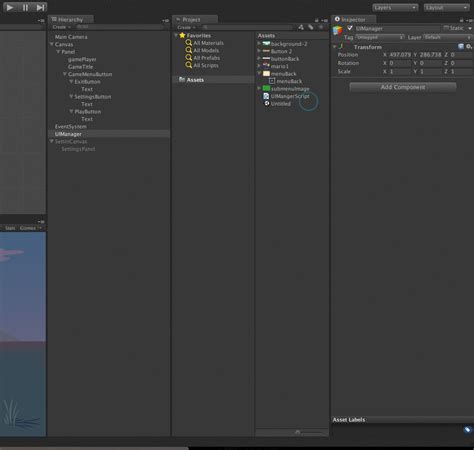Collapse the Canvas tree item
Viewport: 474px width, 450px height.
click(52, 44)
